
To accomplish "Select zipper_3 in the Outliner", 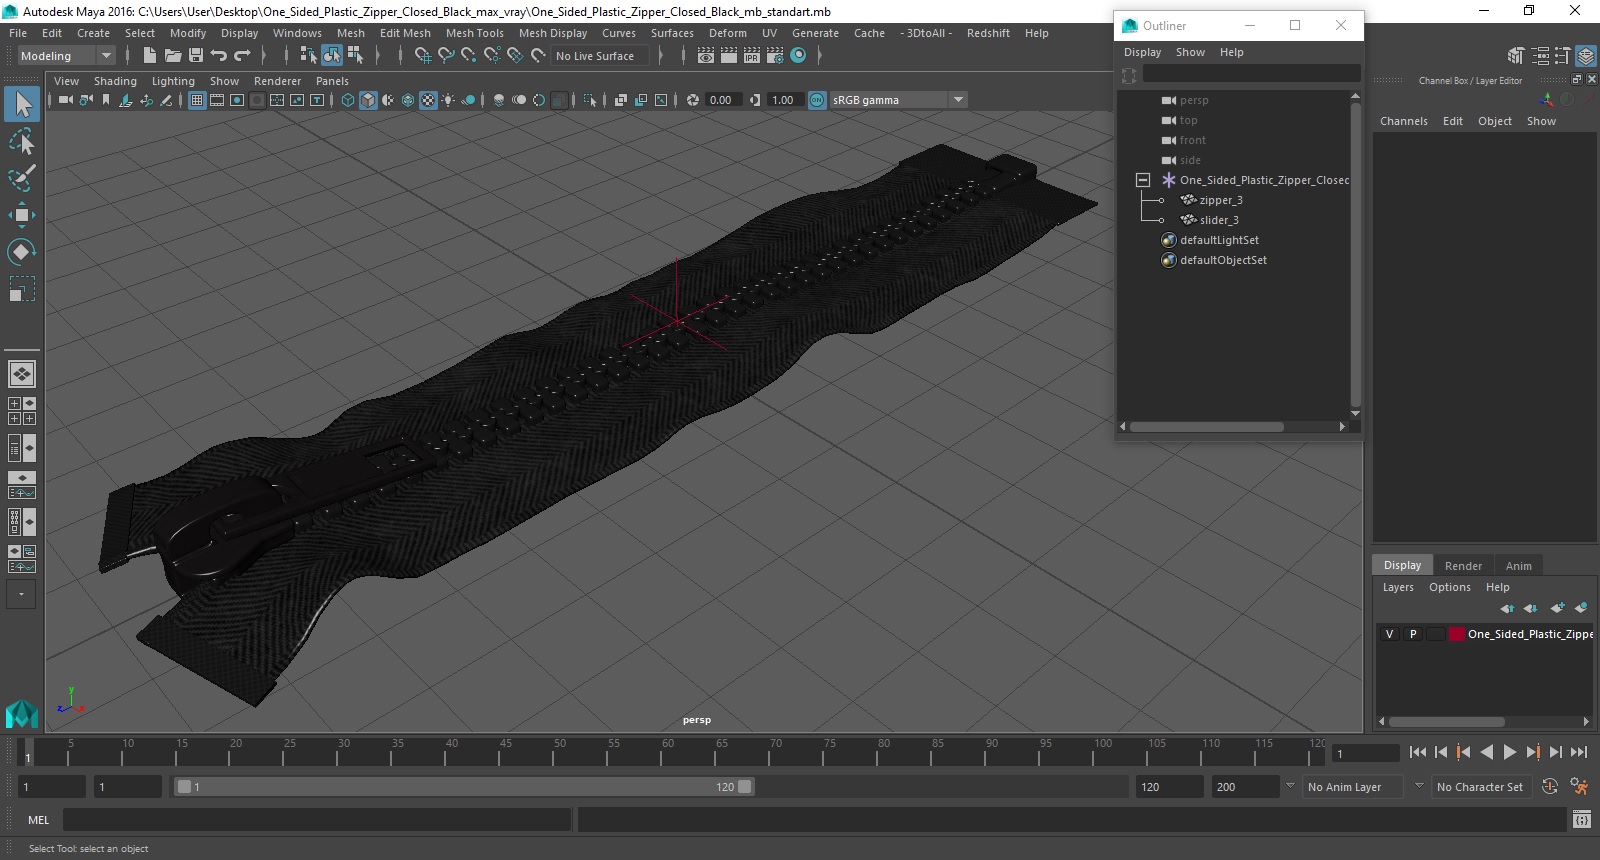I will [1221, 200].
